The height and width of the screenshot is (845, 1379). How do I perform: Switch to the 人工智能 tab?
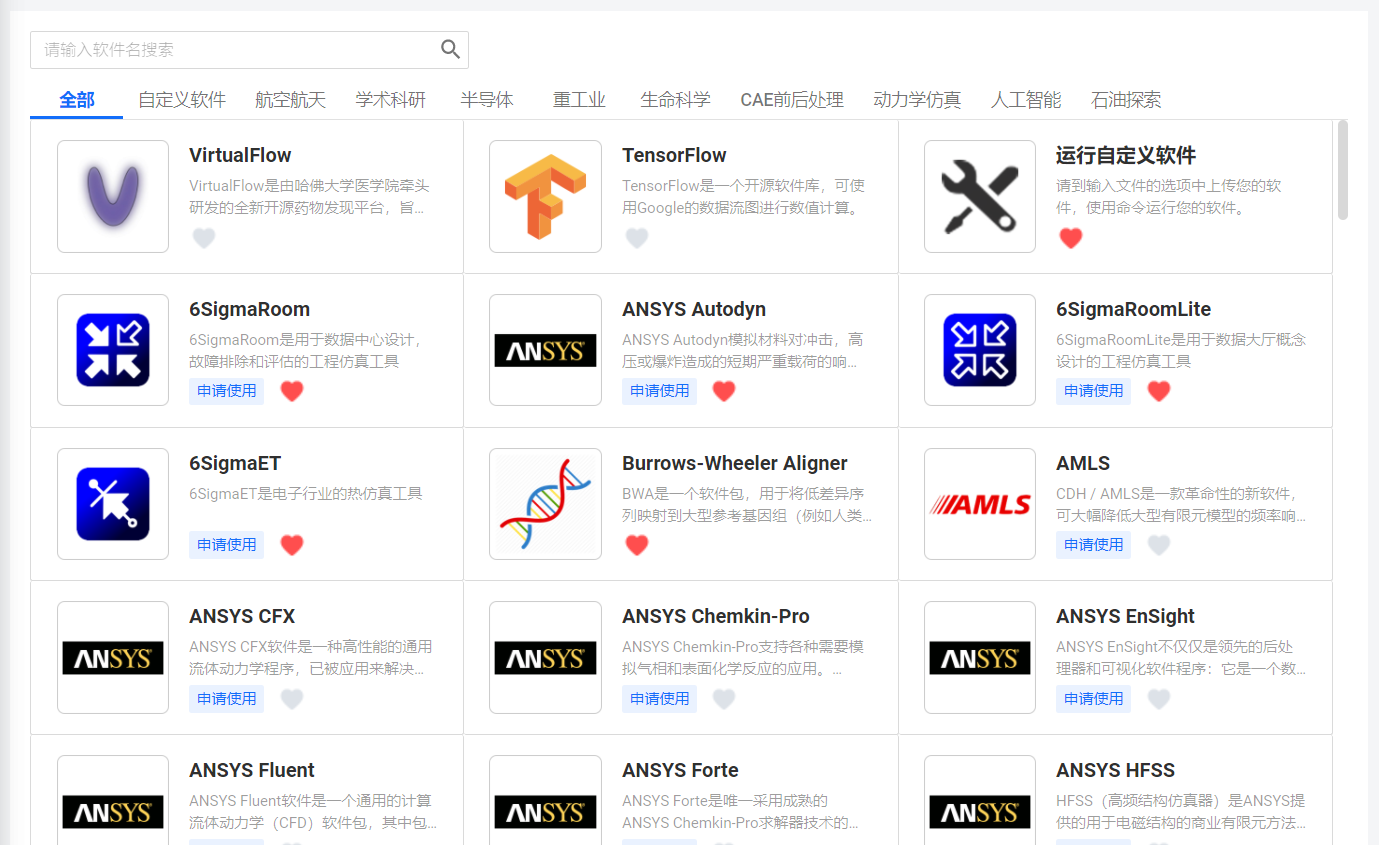point(1026,100)
